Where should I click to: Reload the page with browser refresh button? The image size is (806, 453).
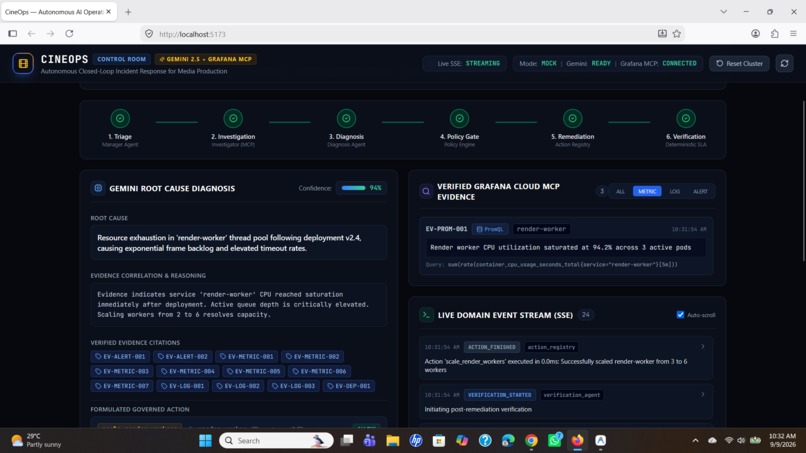69,33
